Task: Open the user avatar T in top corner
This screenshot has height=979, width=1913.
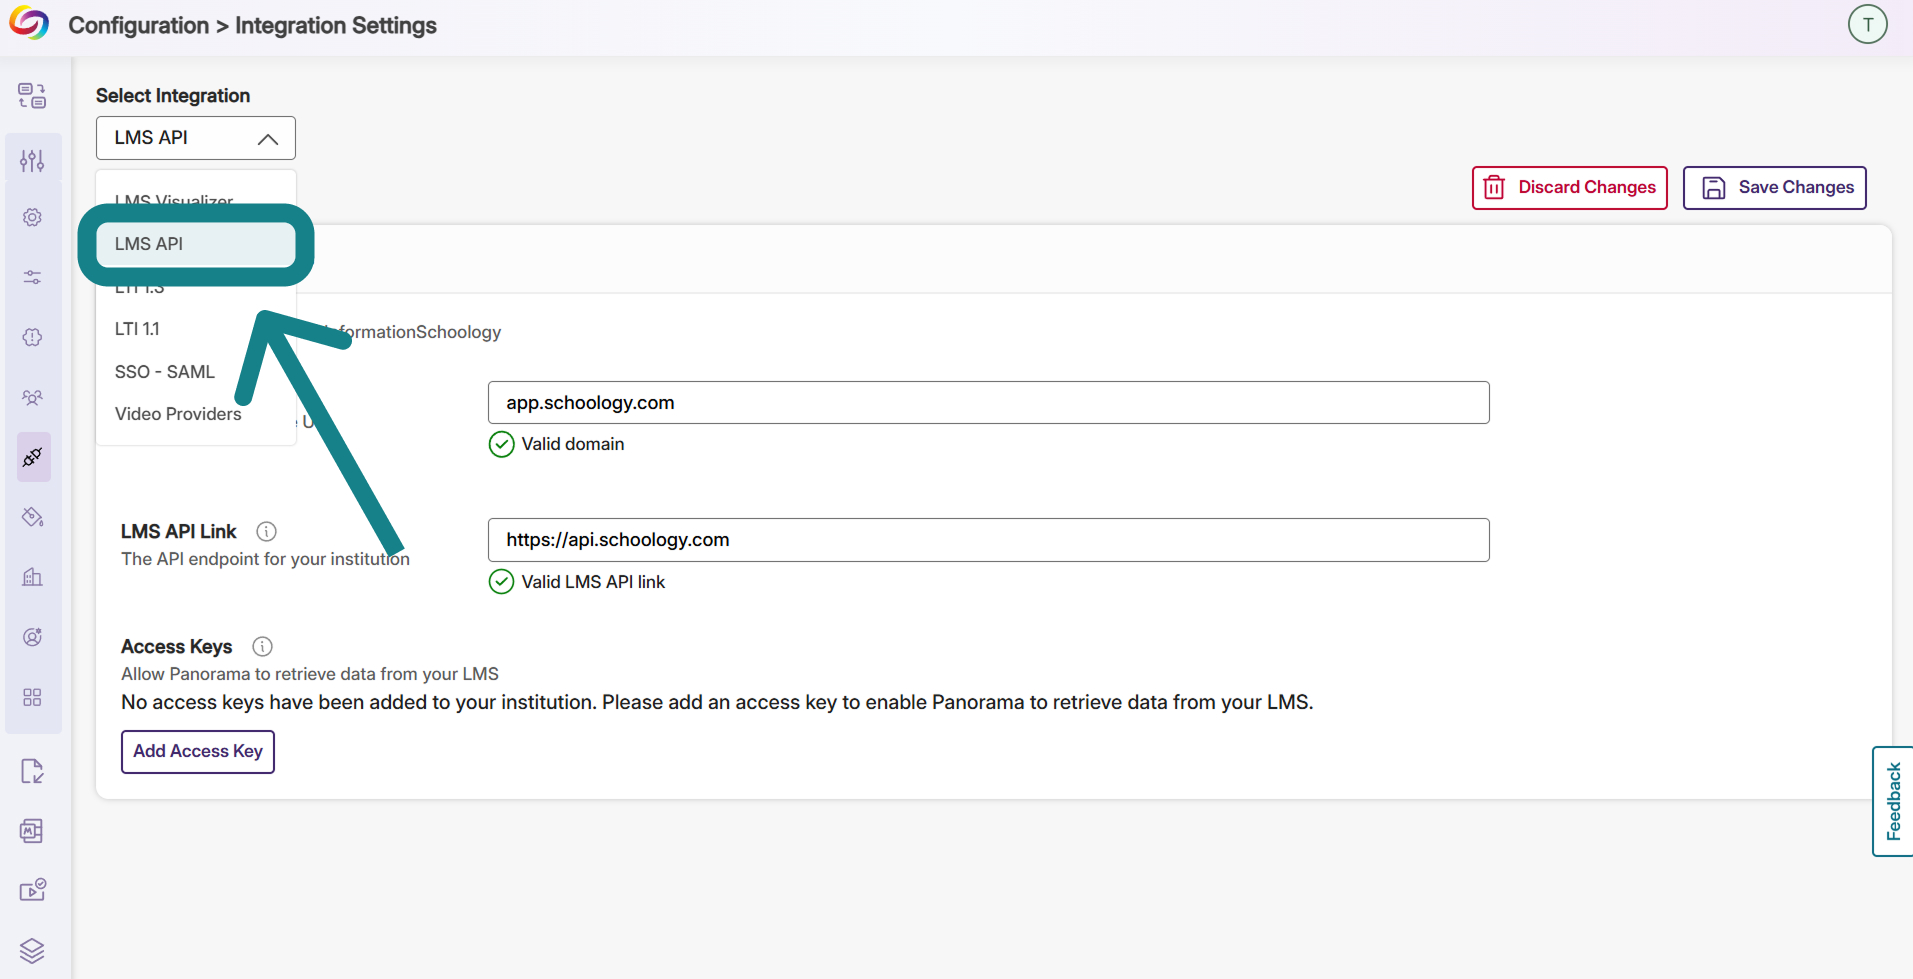Action: [x=1867, y=25]
